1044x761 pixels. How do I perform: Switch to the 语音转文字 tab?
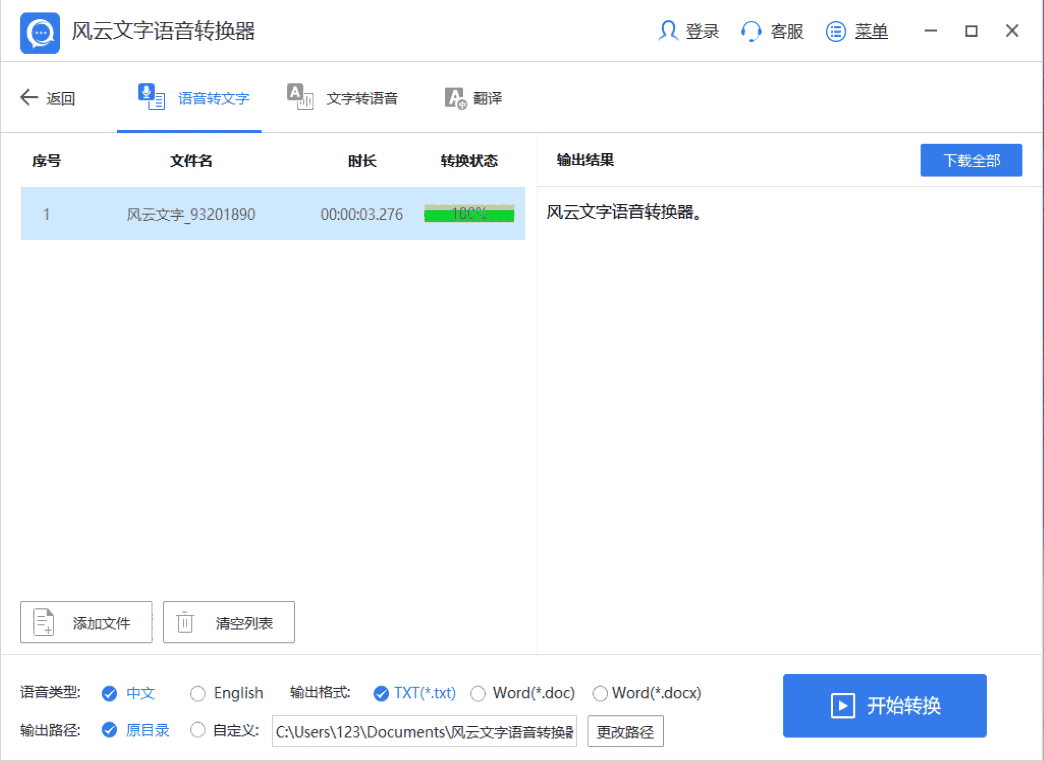[x=213, y=98]
